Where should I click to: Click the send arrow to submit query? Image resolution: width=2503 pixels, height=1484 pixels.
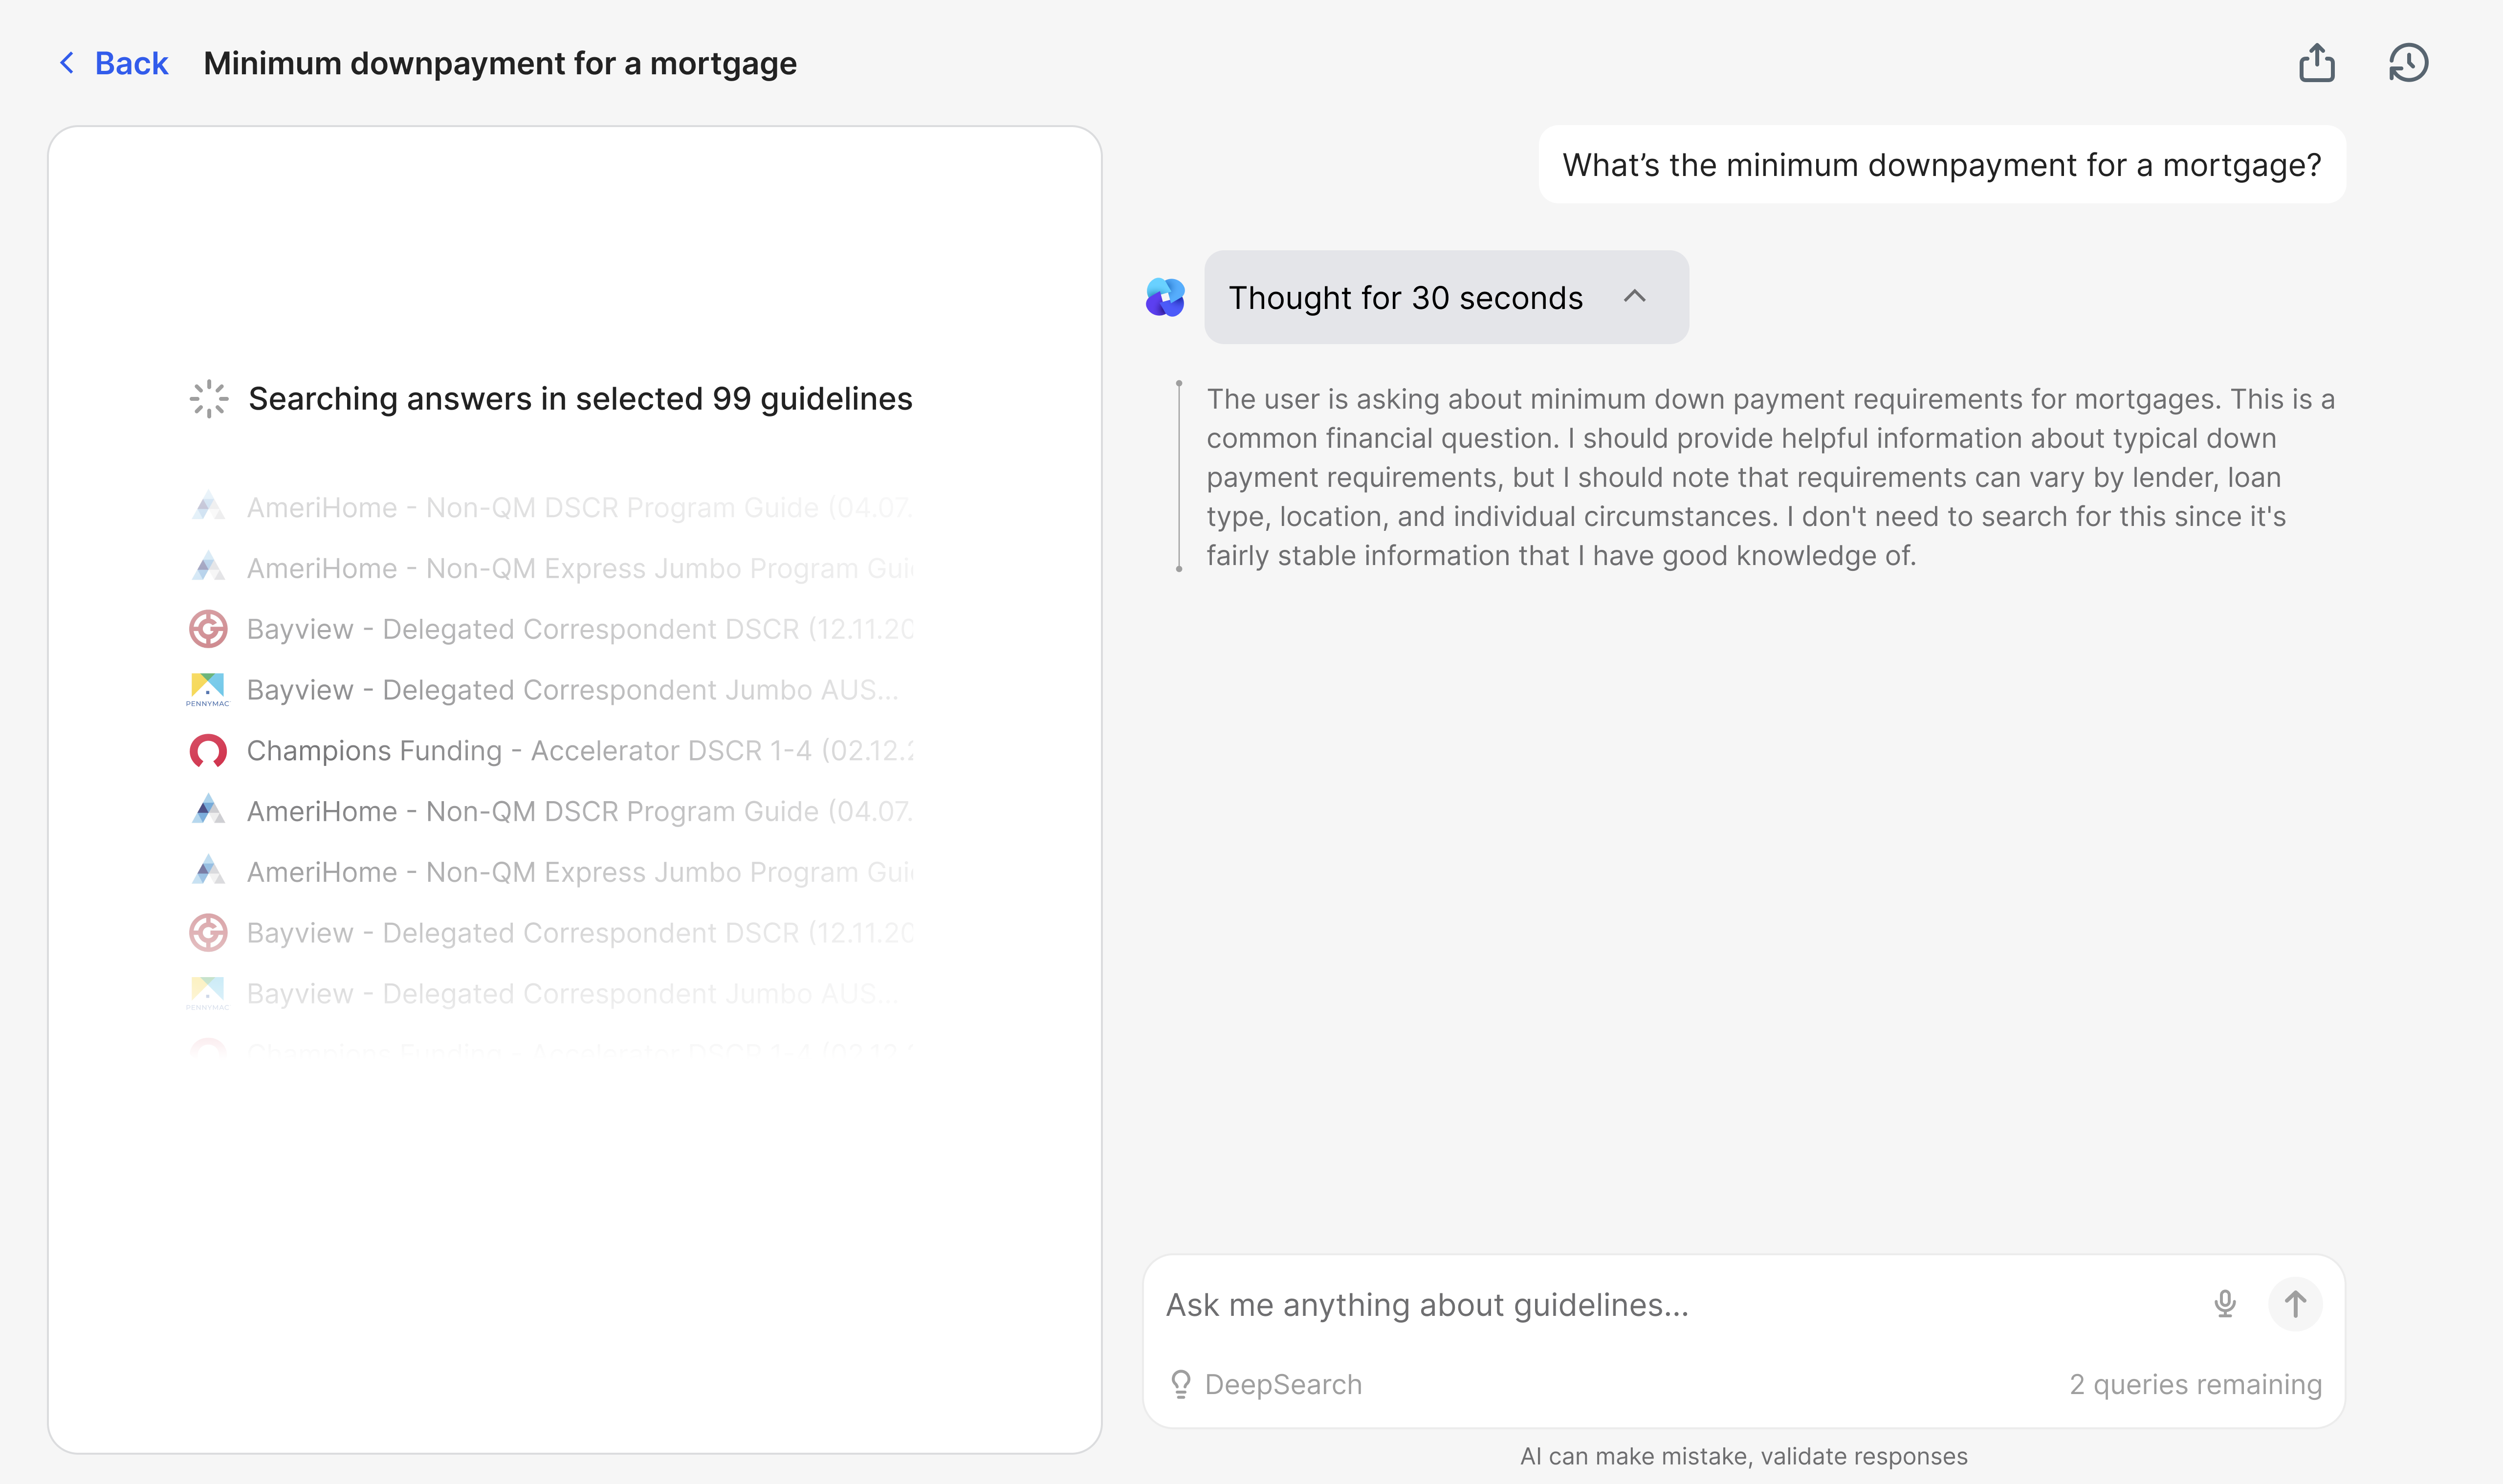(2295, 1304)
